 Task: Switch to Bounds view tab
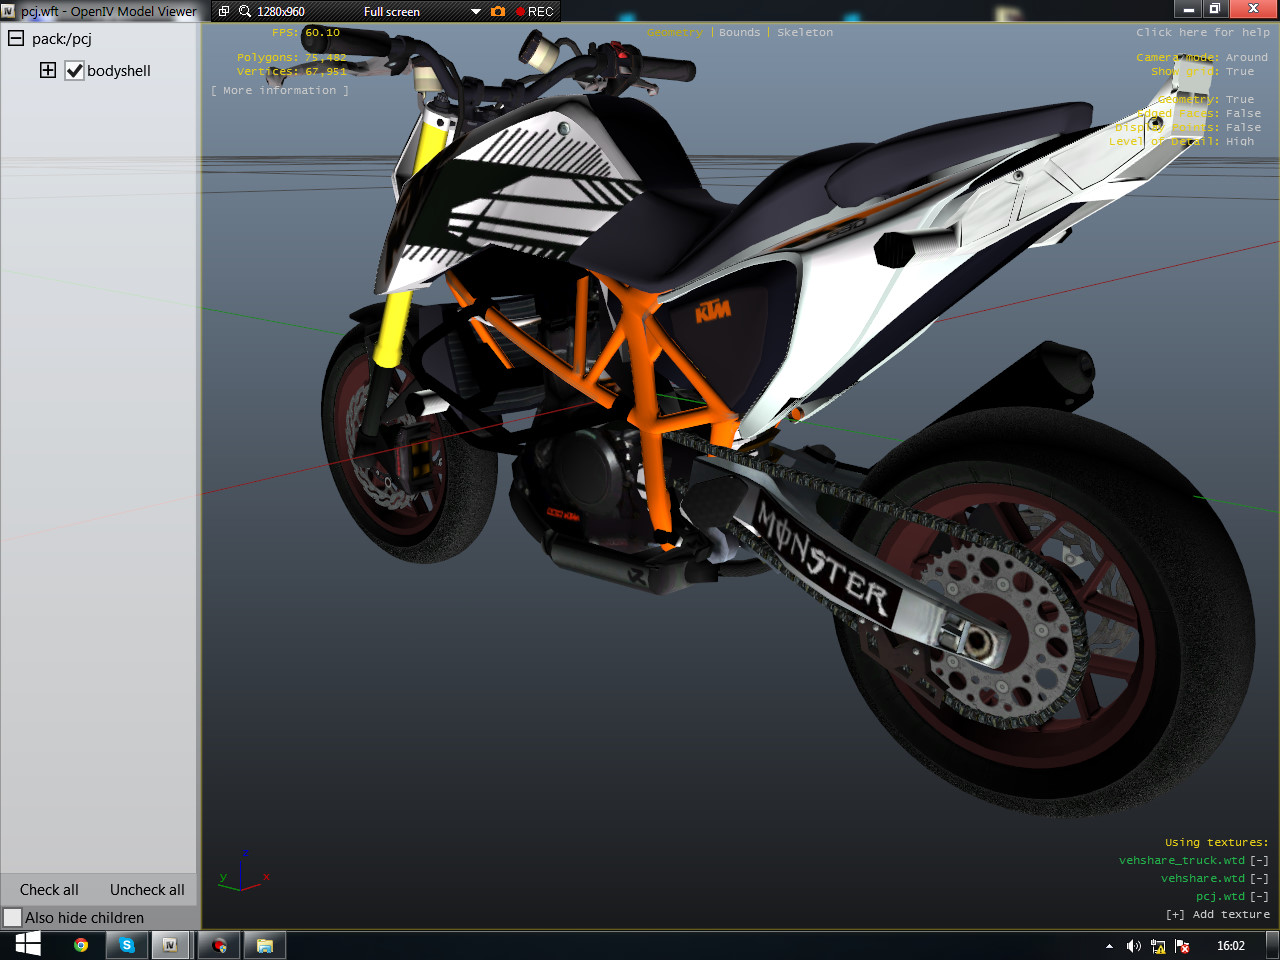coord(740,32)
